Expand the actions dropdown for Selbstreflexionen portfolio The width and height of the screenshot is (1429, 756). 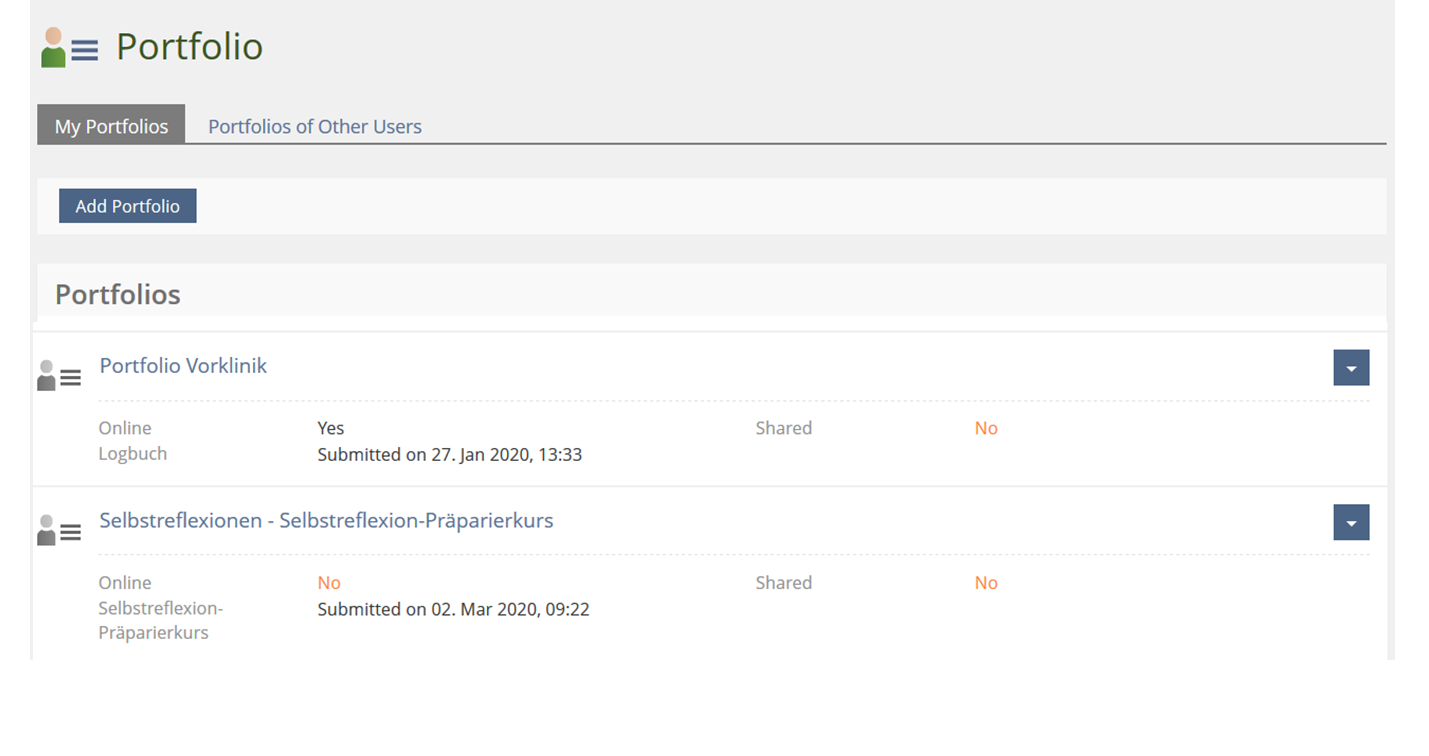click(1351, 522)
